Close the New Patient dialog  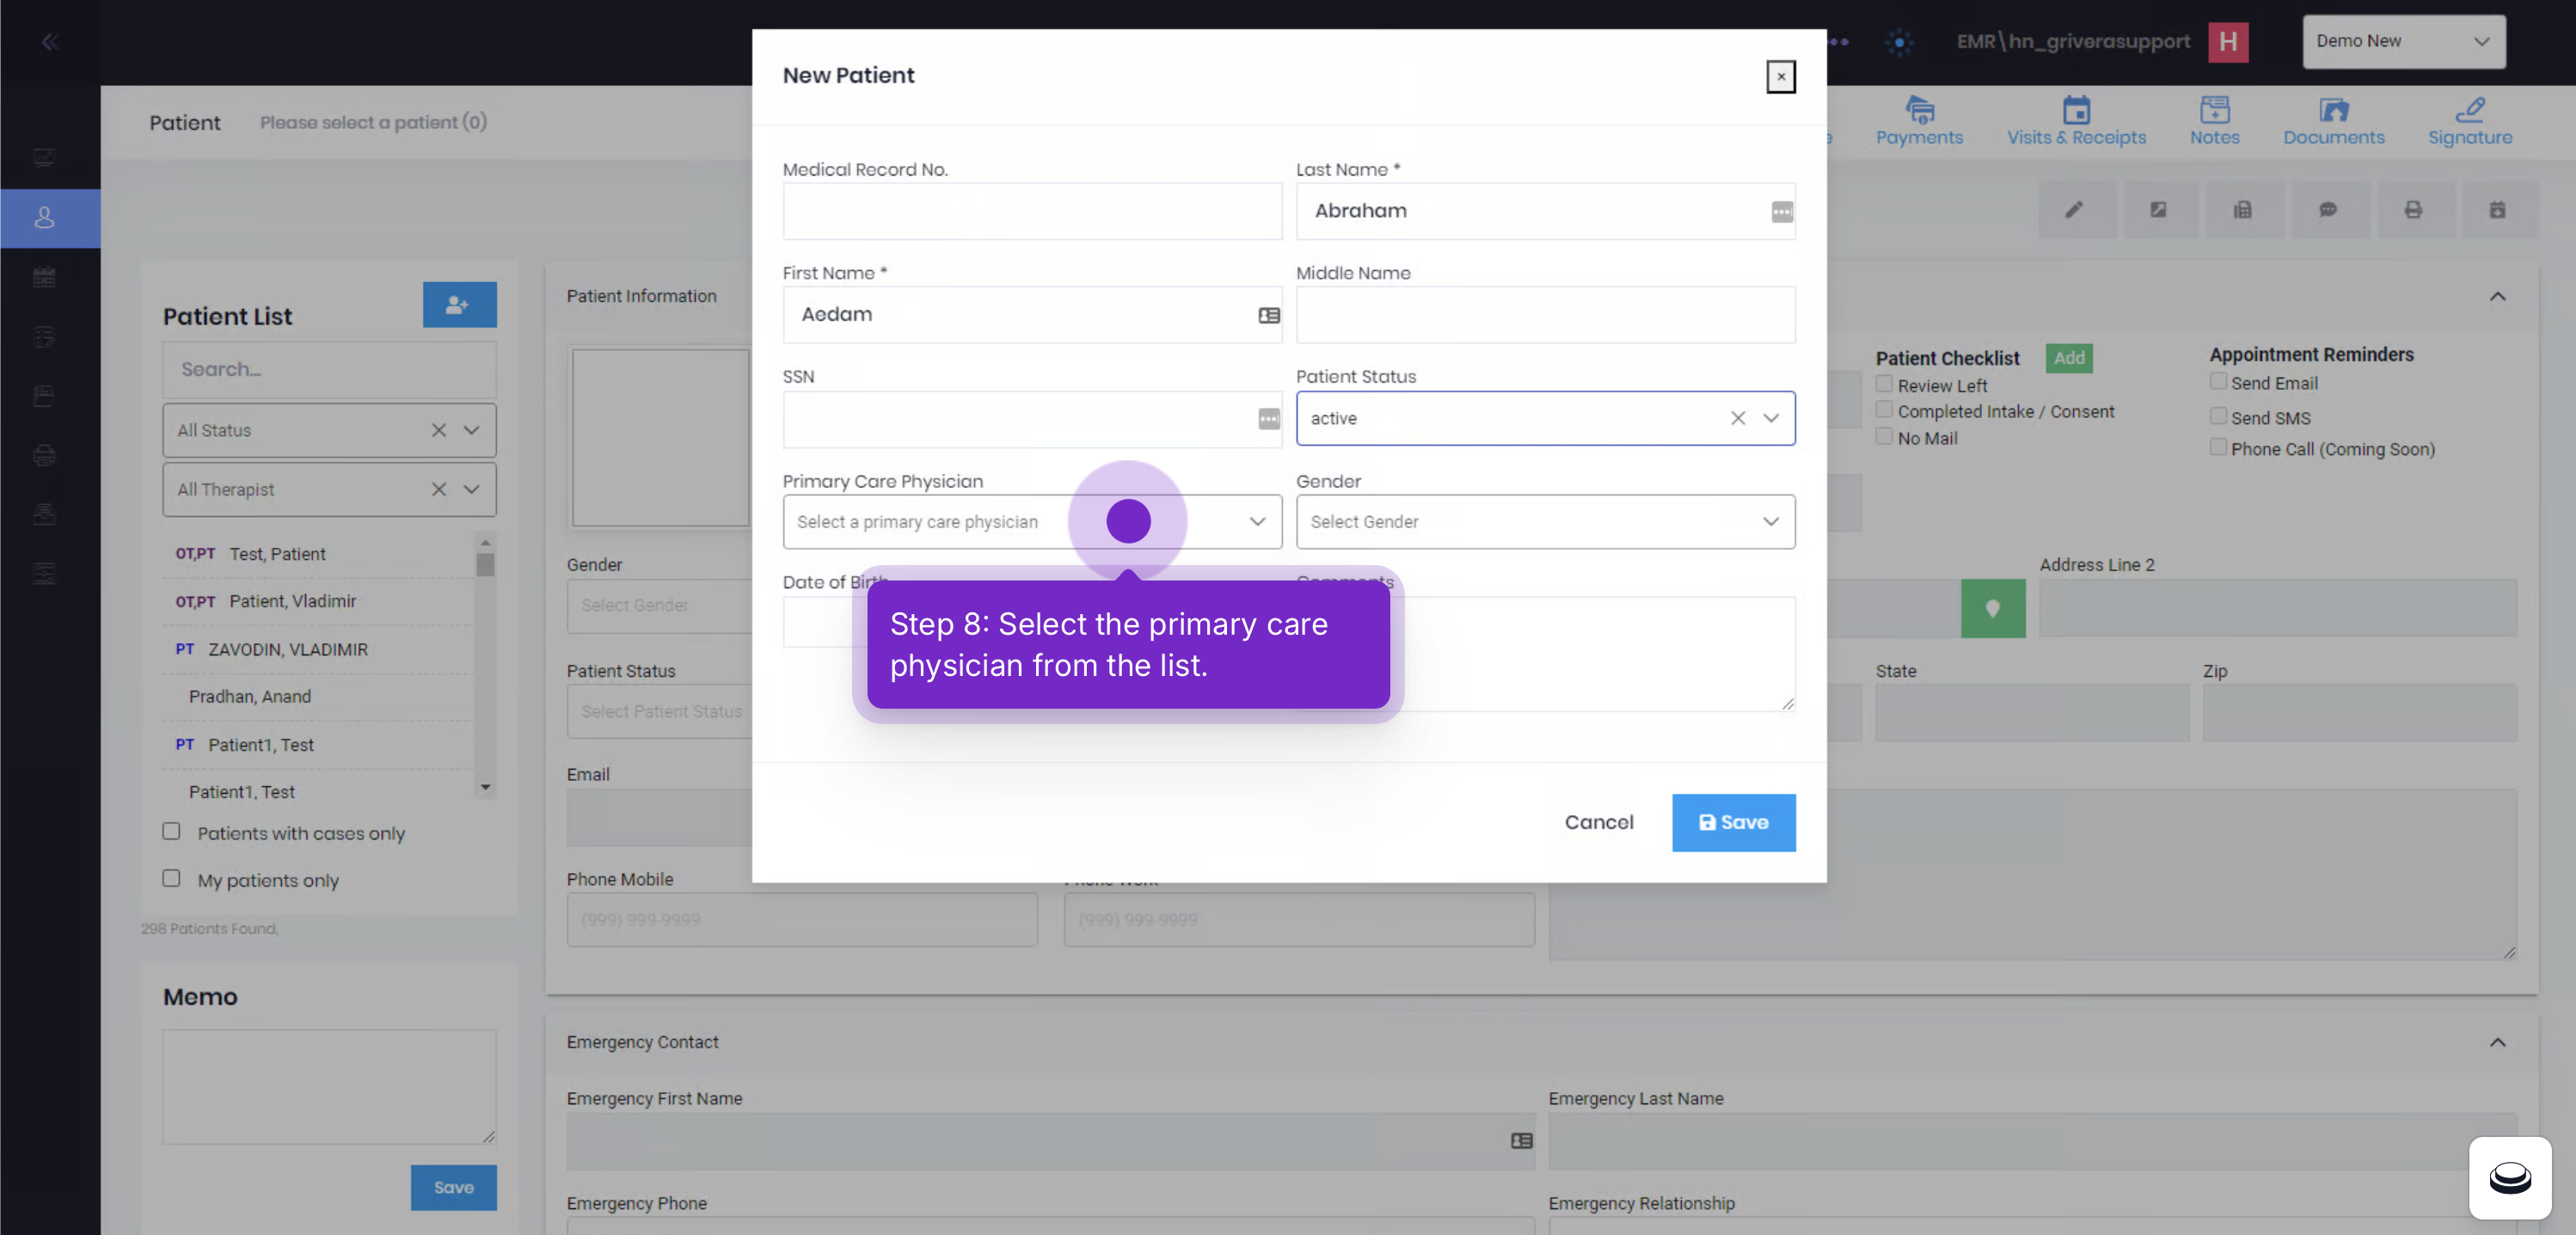(x=1780, y=77)
